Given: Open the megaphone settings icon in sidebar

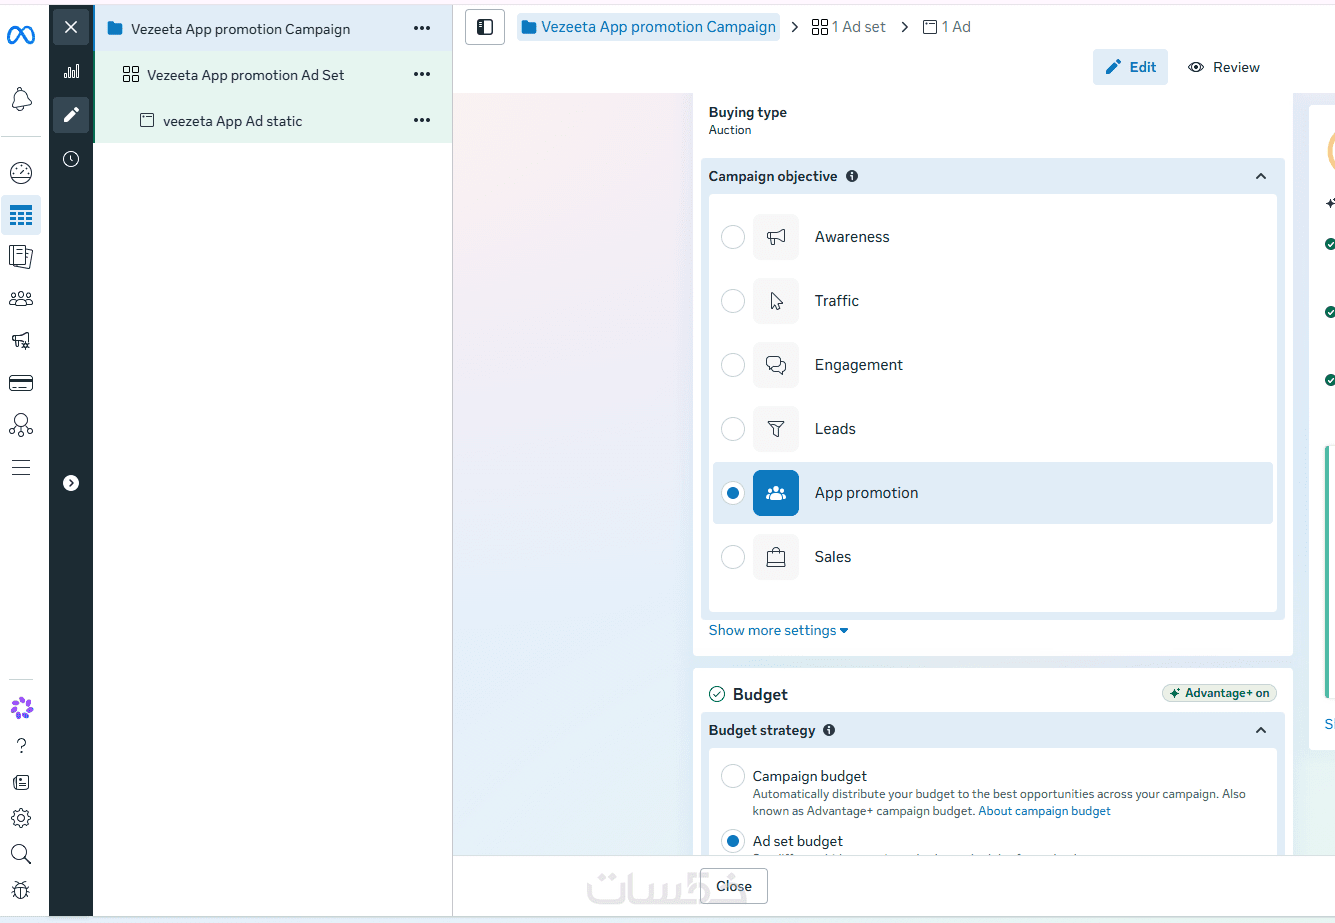Looking at the screenshot, I should coord(21,341).
